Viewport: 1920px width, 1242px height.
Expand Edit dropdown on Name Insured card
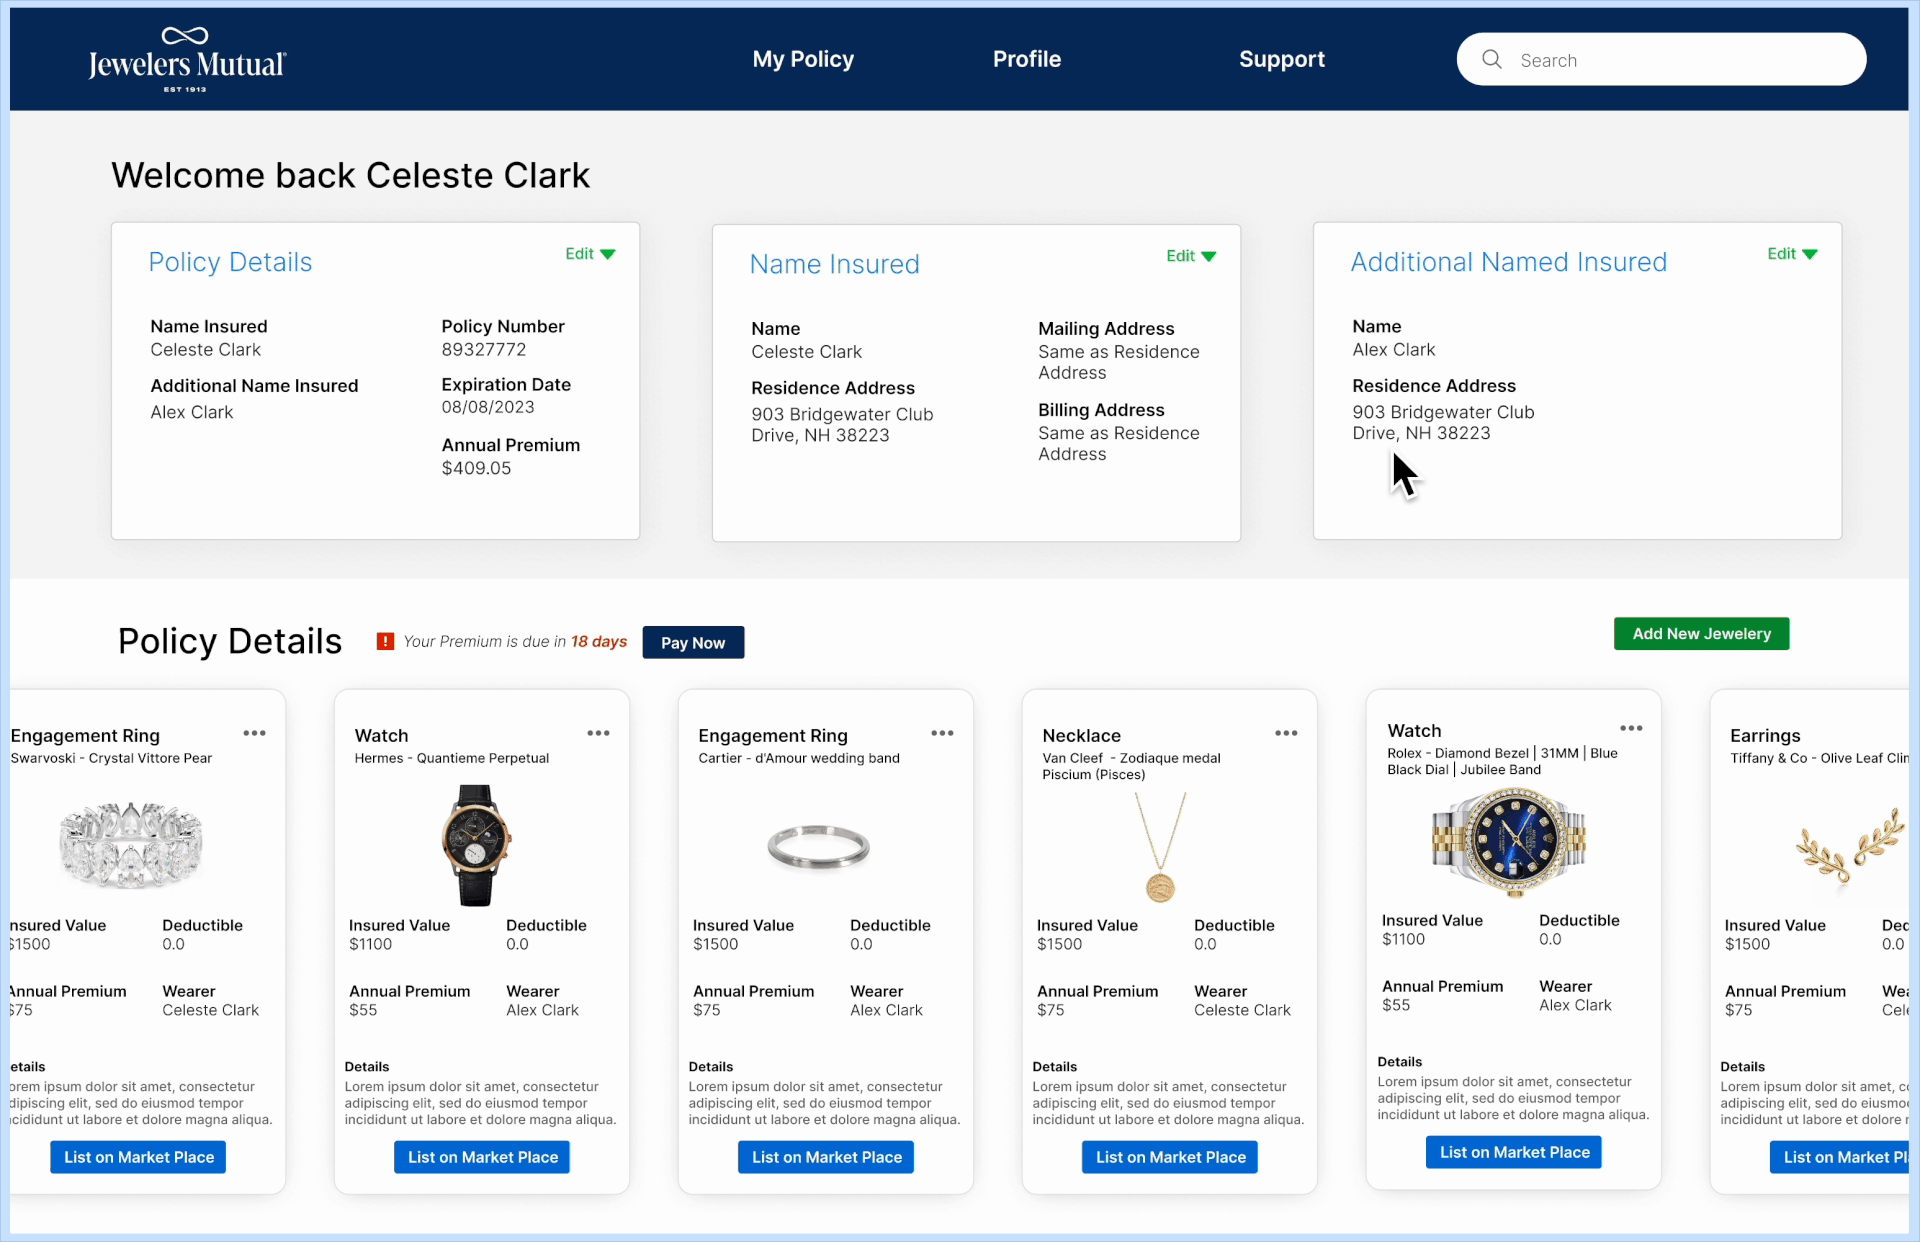[1191, 256]
